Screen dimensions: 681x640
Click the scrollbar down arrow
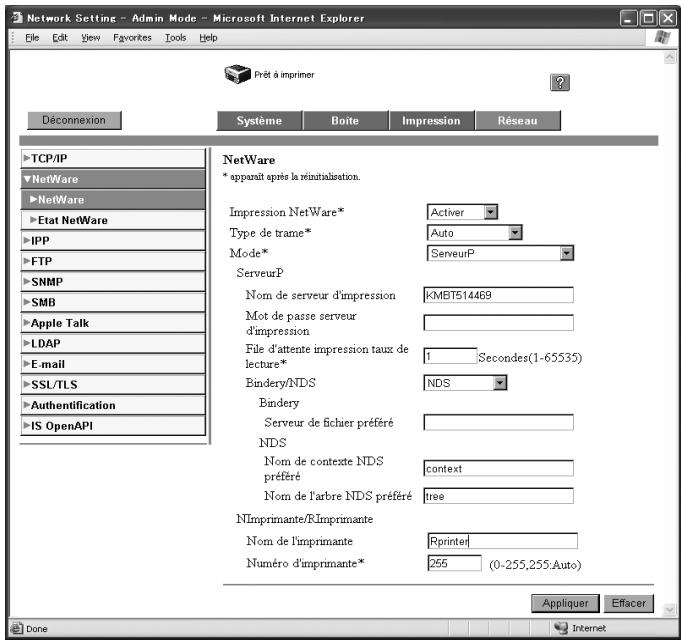[x=670, y=610]
